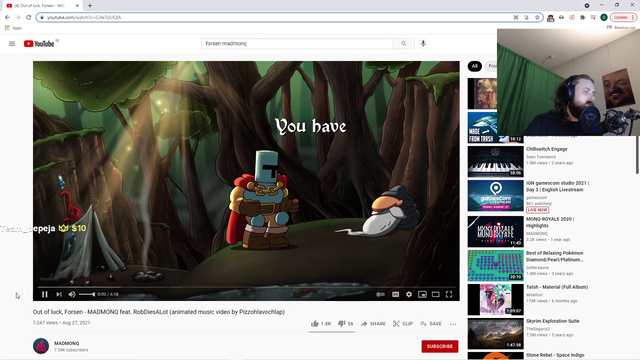Open MADMONQ channel avatar
Screen dimensions: 640x360
(41, 346)
